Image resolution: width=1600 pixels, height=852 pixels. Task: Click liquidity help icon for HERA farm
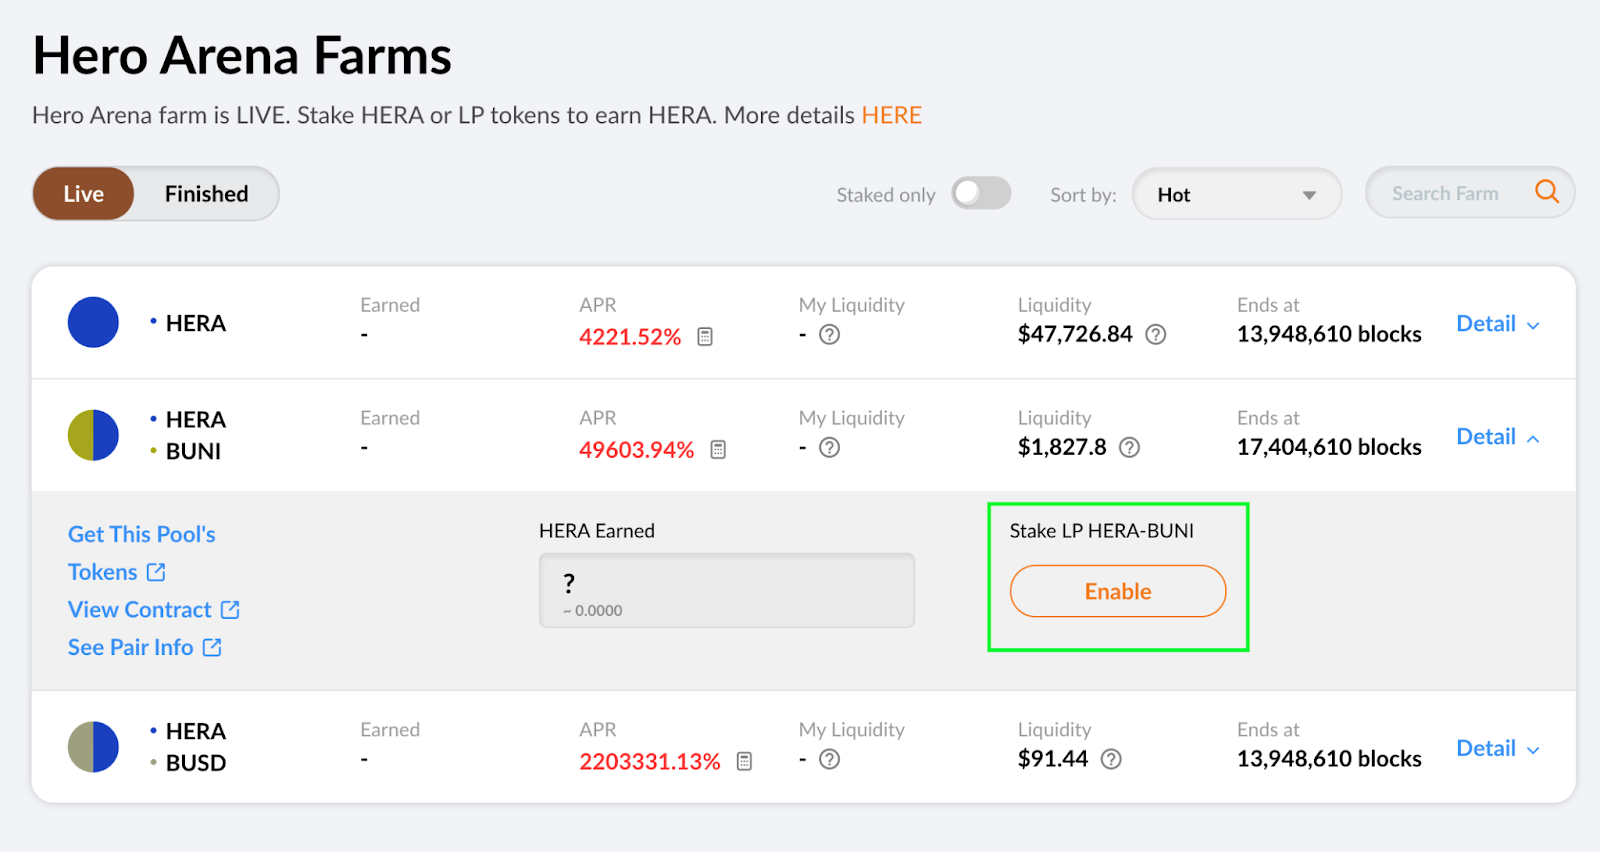tap(1156, 335)
